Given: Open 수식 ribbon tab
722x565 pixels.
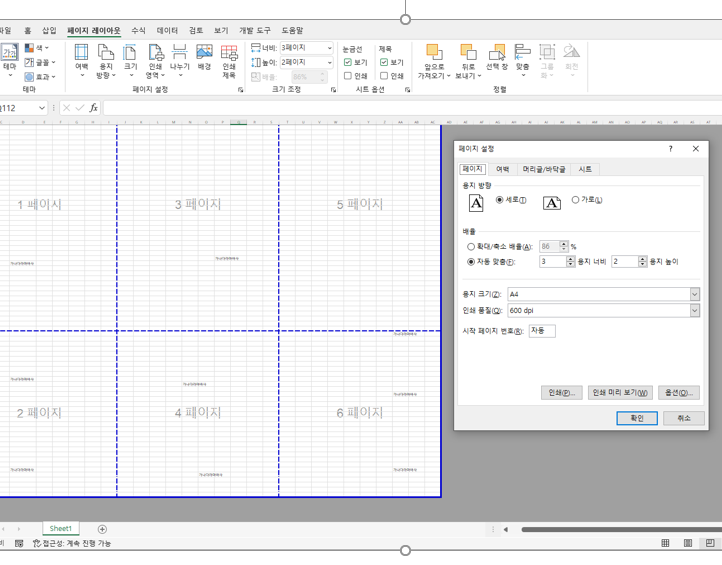Looking at the screenshot, I should [x=138, y=30].
